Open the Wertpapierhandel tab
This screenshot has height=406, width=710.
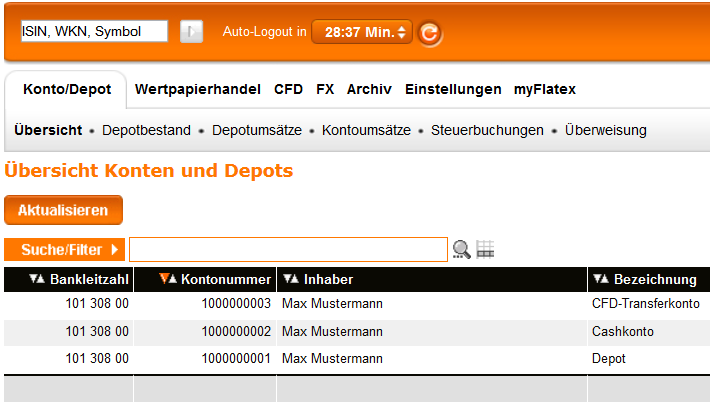click(x=198, y=89)
